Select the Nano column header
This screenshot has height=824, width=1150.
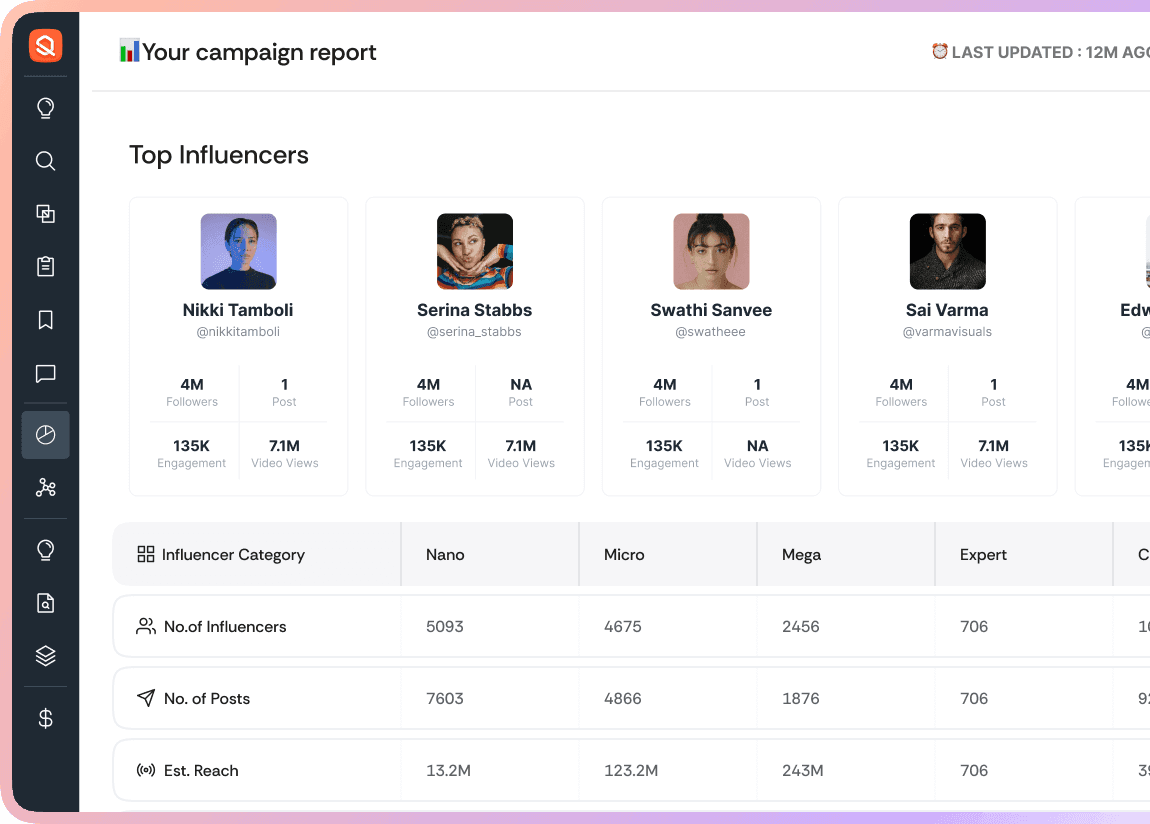point(445,555)
